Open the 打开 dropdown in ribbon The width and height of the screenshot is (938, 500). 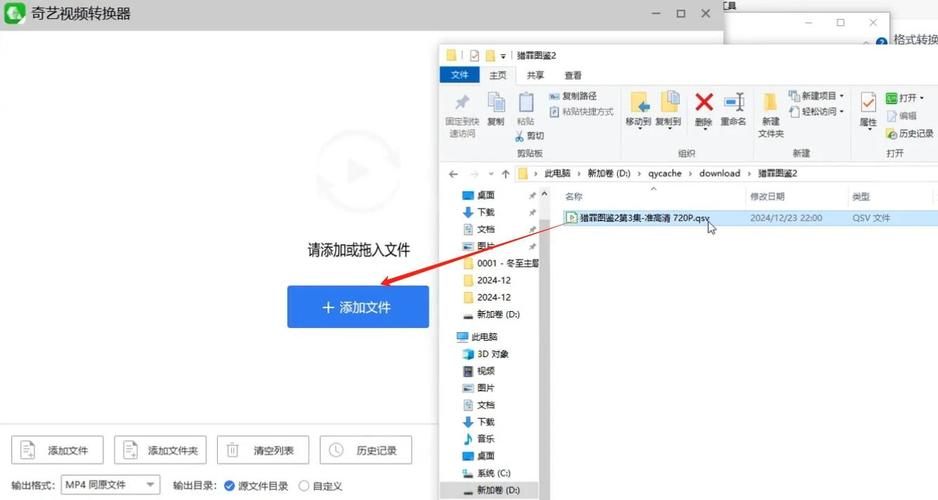[x=905, y=97]
